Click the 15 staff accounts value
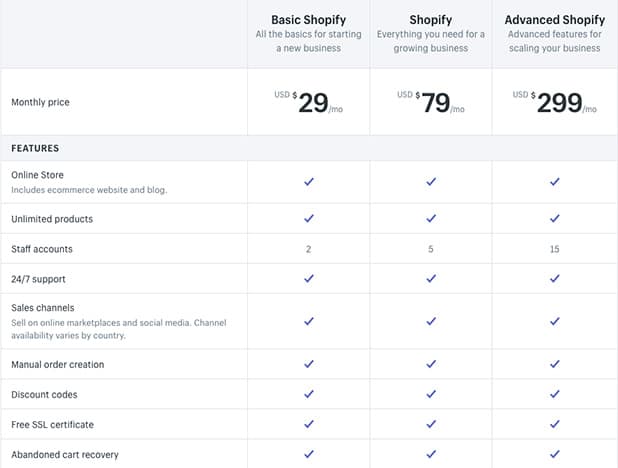 554,249
